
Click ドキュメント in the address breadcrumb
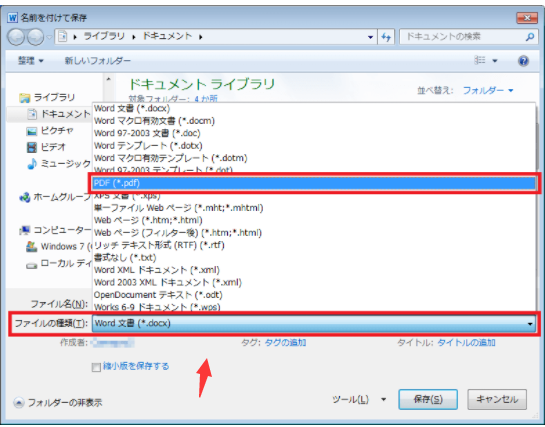[167, 36]
